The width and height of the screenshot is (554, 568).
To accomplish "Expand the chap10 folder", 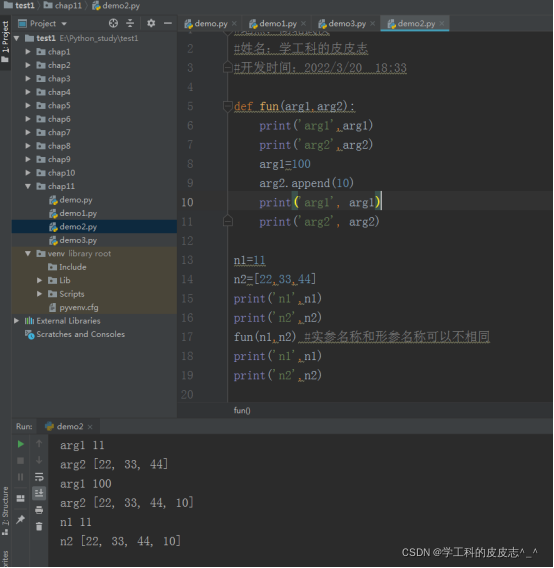I will pyautogui.click(x=28, y=173).
